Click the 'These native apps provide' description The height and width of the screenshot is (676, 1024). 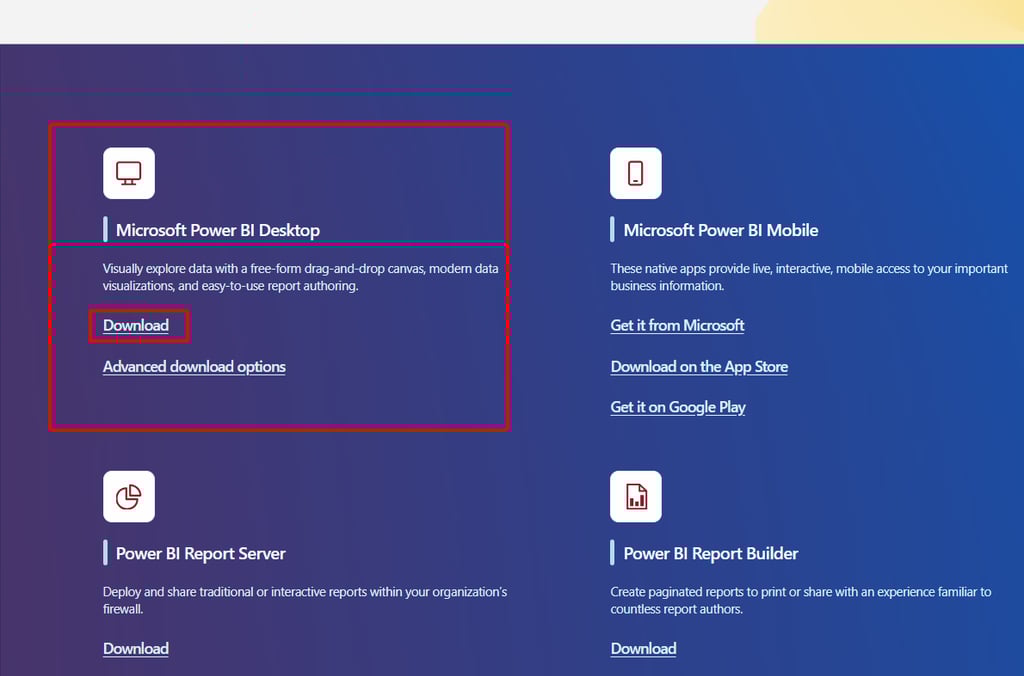(809, 277)
